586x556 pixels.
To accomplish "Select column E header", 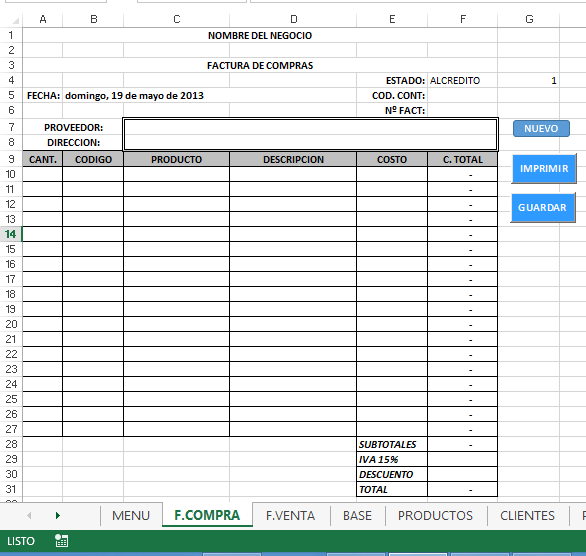I will 392,19.
